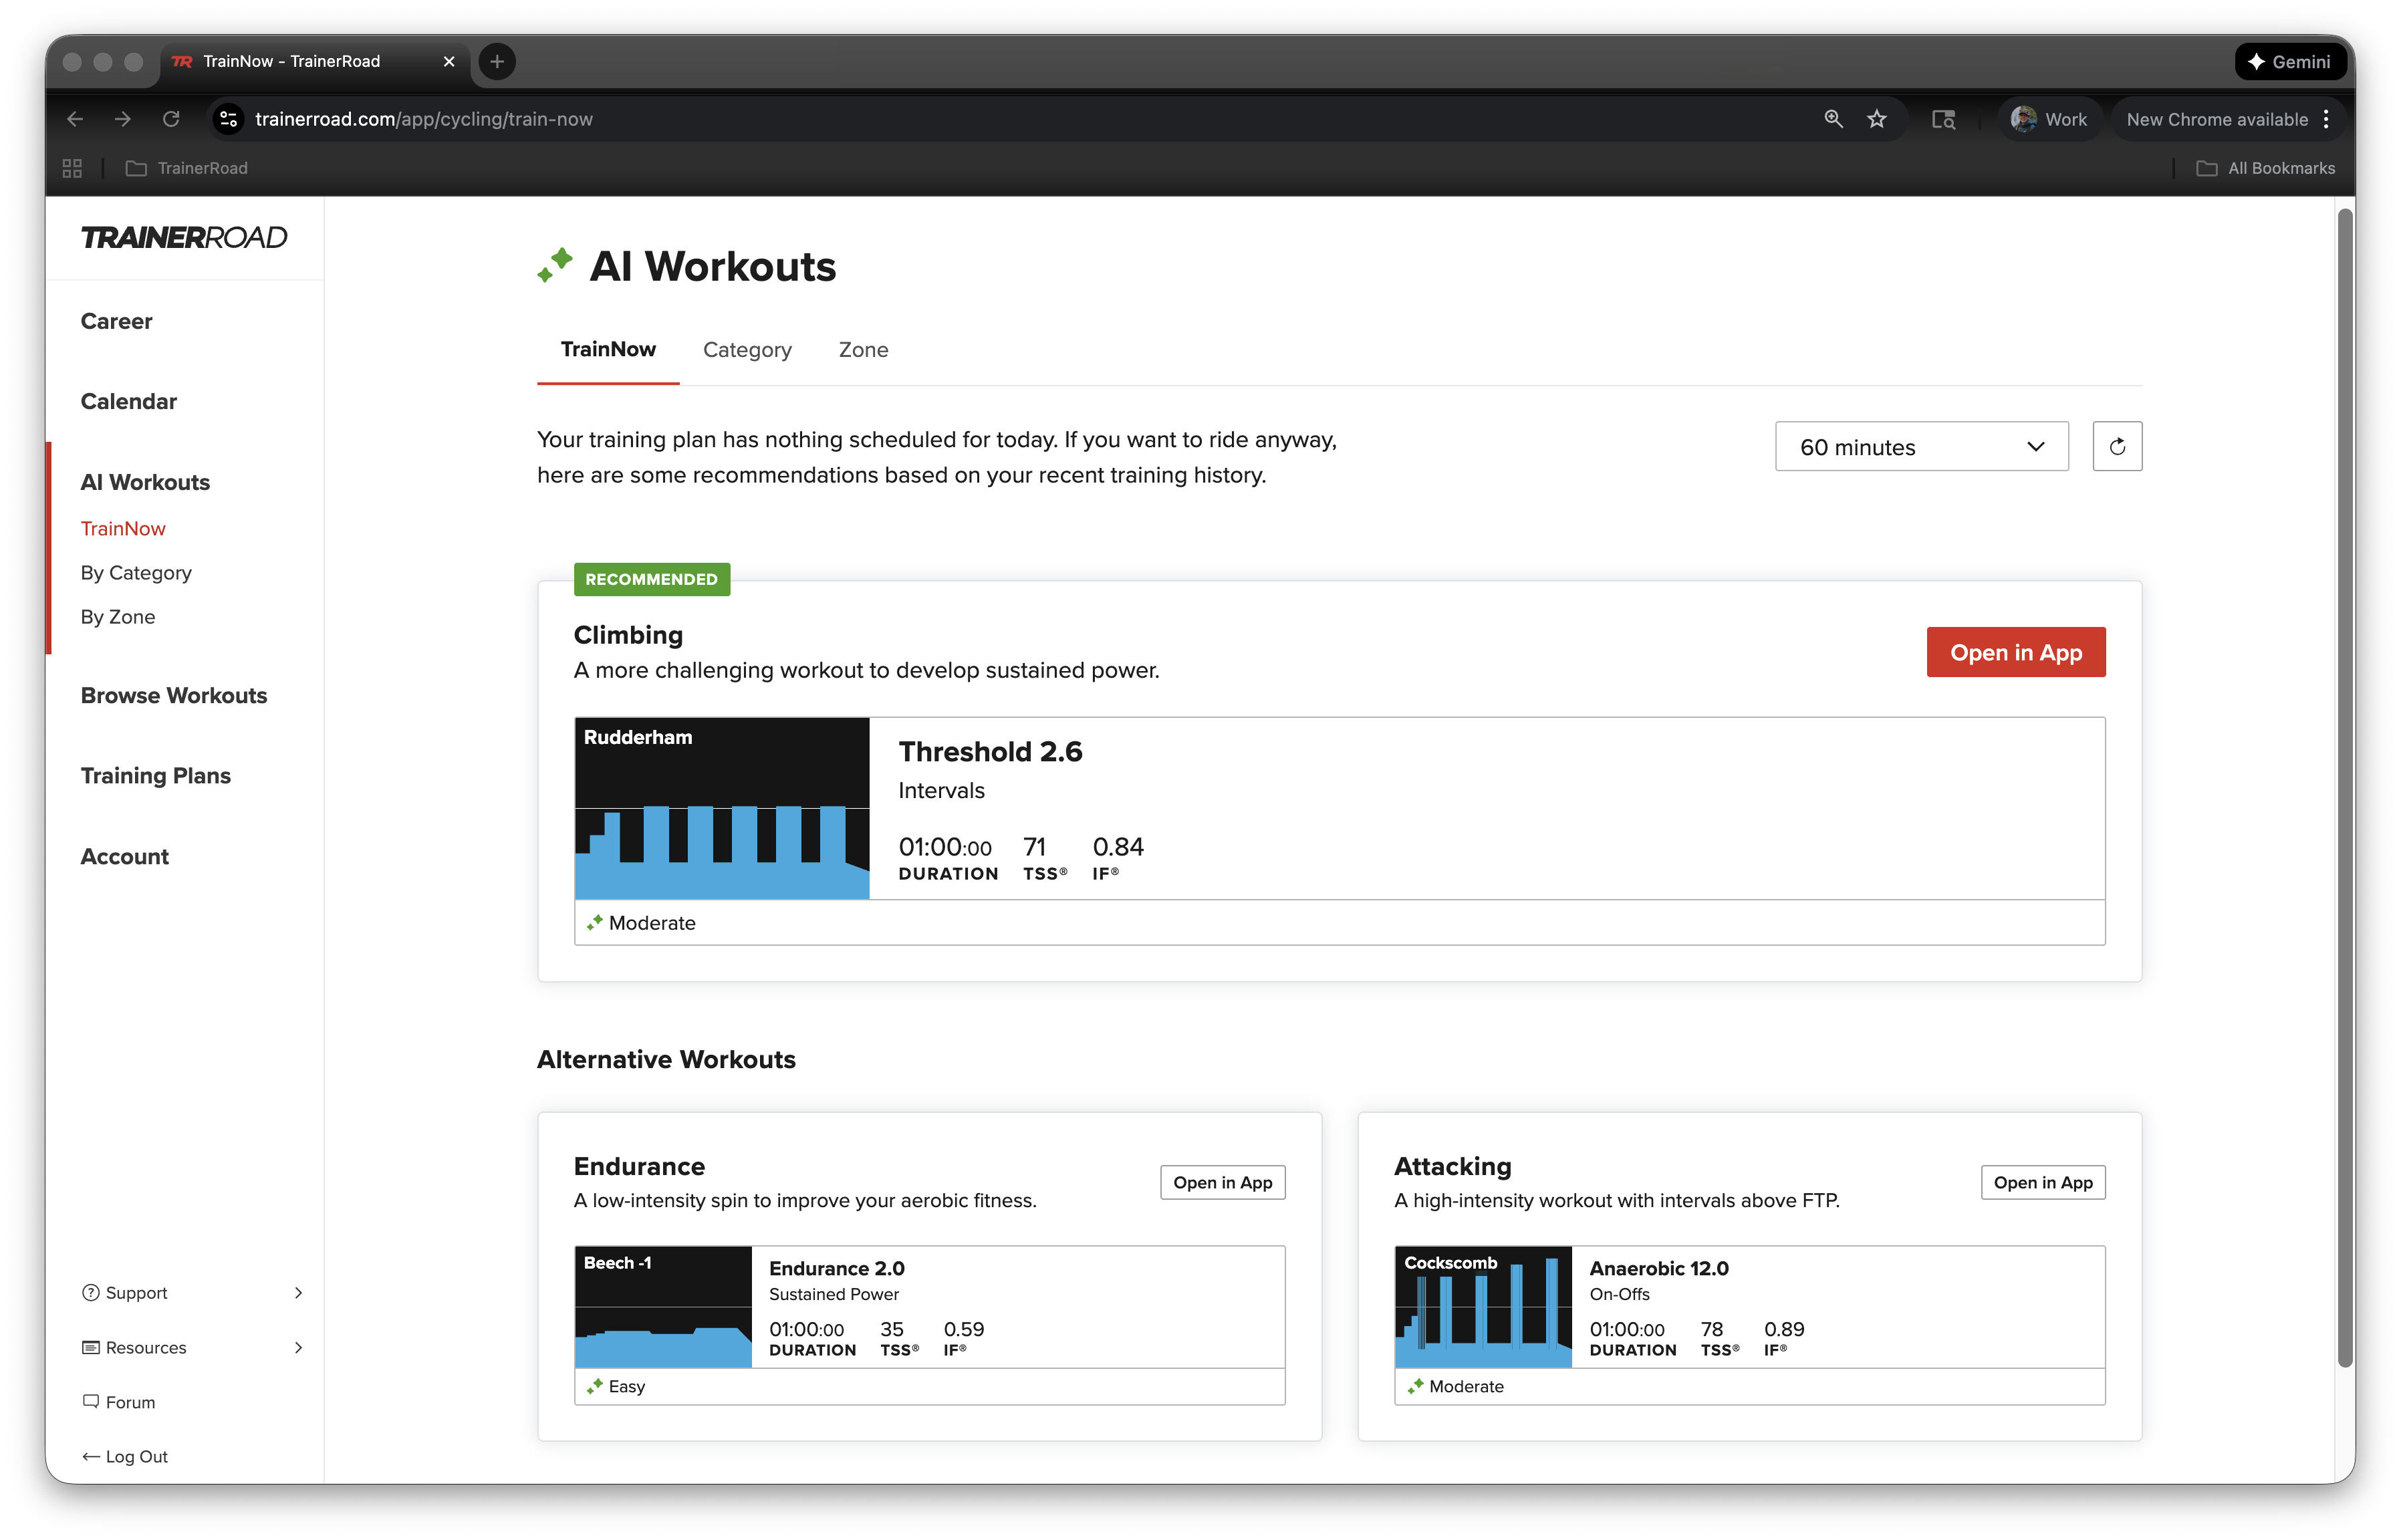Open Calendar in the sidebar
This screenshot has height=1540, width=2401.
click(129, 401)
